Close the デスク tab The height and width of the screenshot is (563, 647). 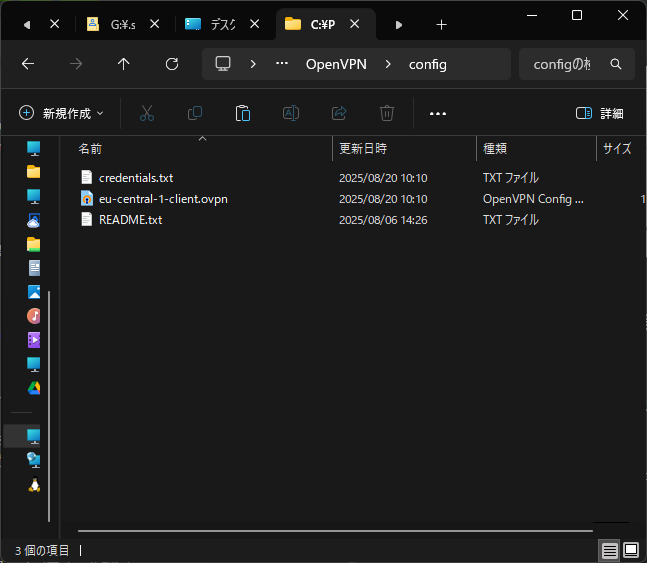(255, 24)
